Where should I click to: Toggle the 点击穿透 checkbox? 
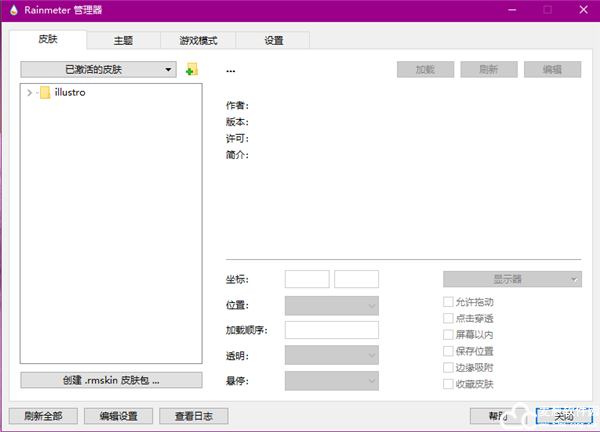448,318
